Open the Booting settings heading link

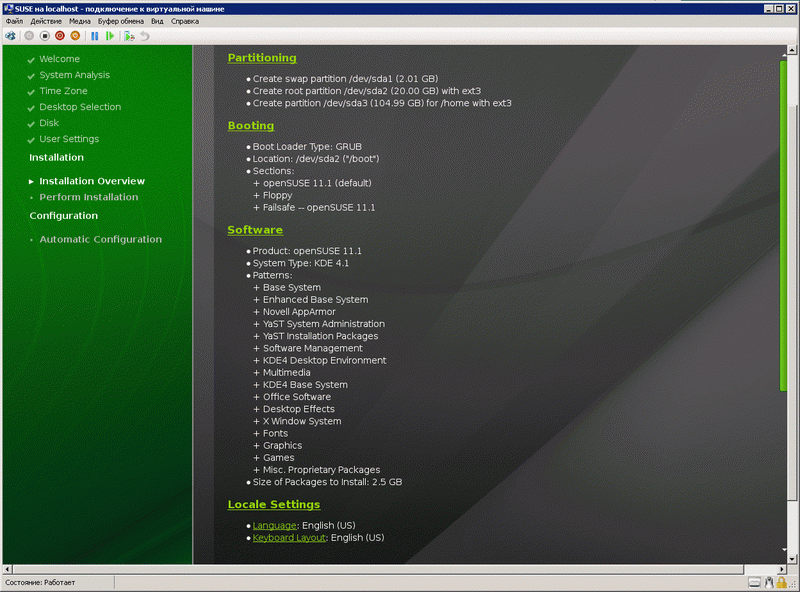(251, 126)
